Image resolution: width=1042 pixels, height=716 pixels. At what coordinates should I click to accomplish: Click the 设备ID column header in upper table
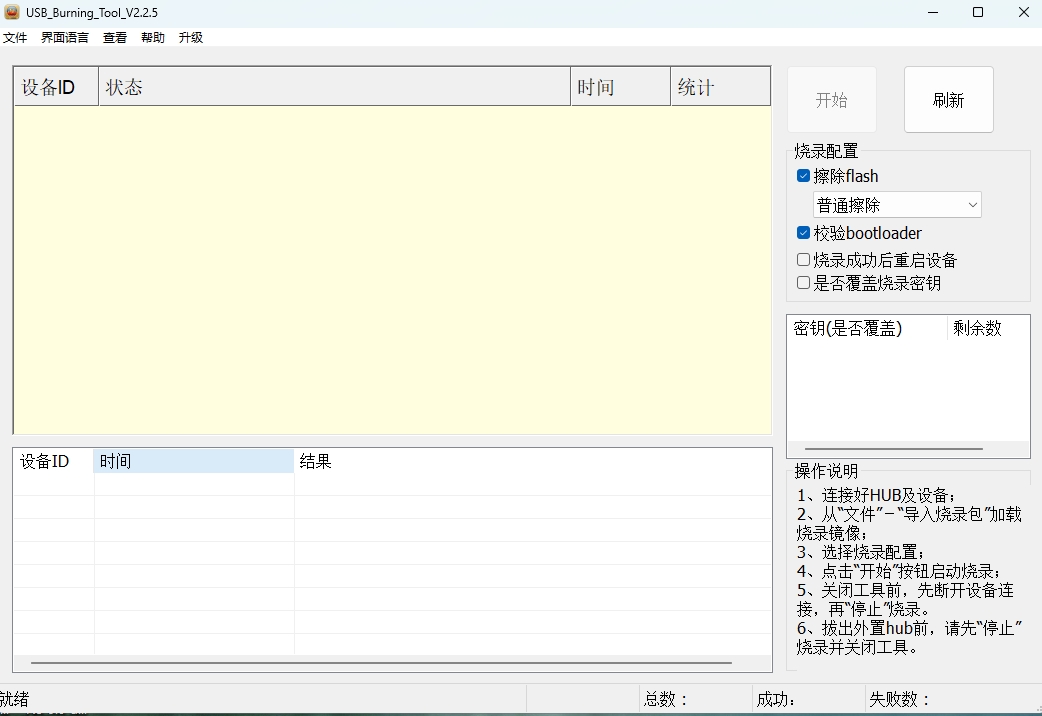coord(56,87)
